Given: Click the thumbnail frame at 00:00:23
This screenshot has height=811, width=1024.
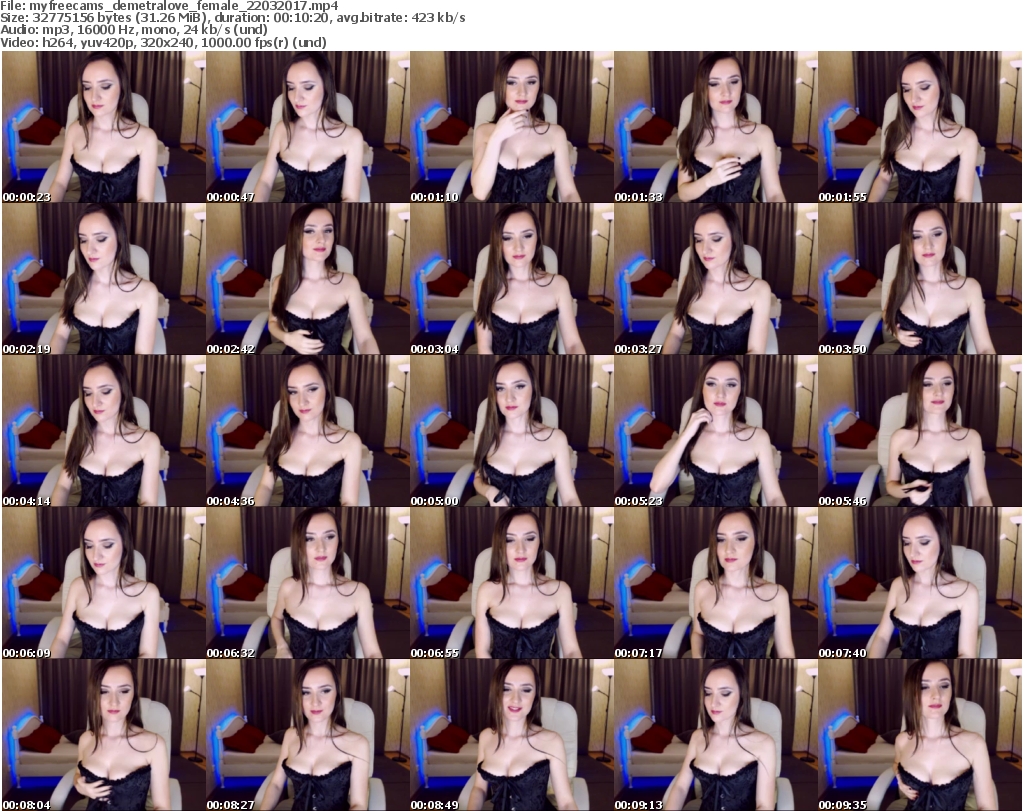Looking at the screenshot, I should (104, 127).
